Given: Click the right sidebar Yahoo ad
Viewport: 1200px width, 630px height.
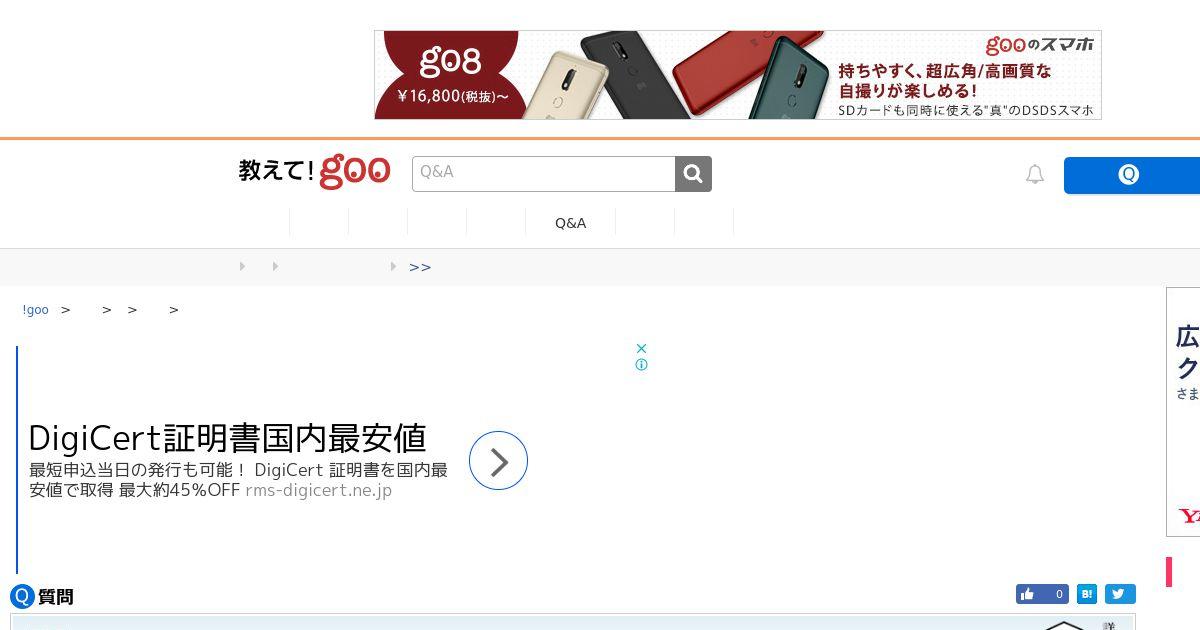Looking at the screenshot, I should [x=1183, y=412].
